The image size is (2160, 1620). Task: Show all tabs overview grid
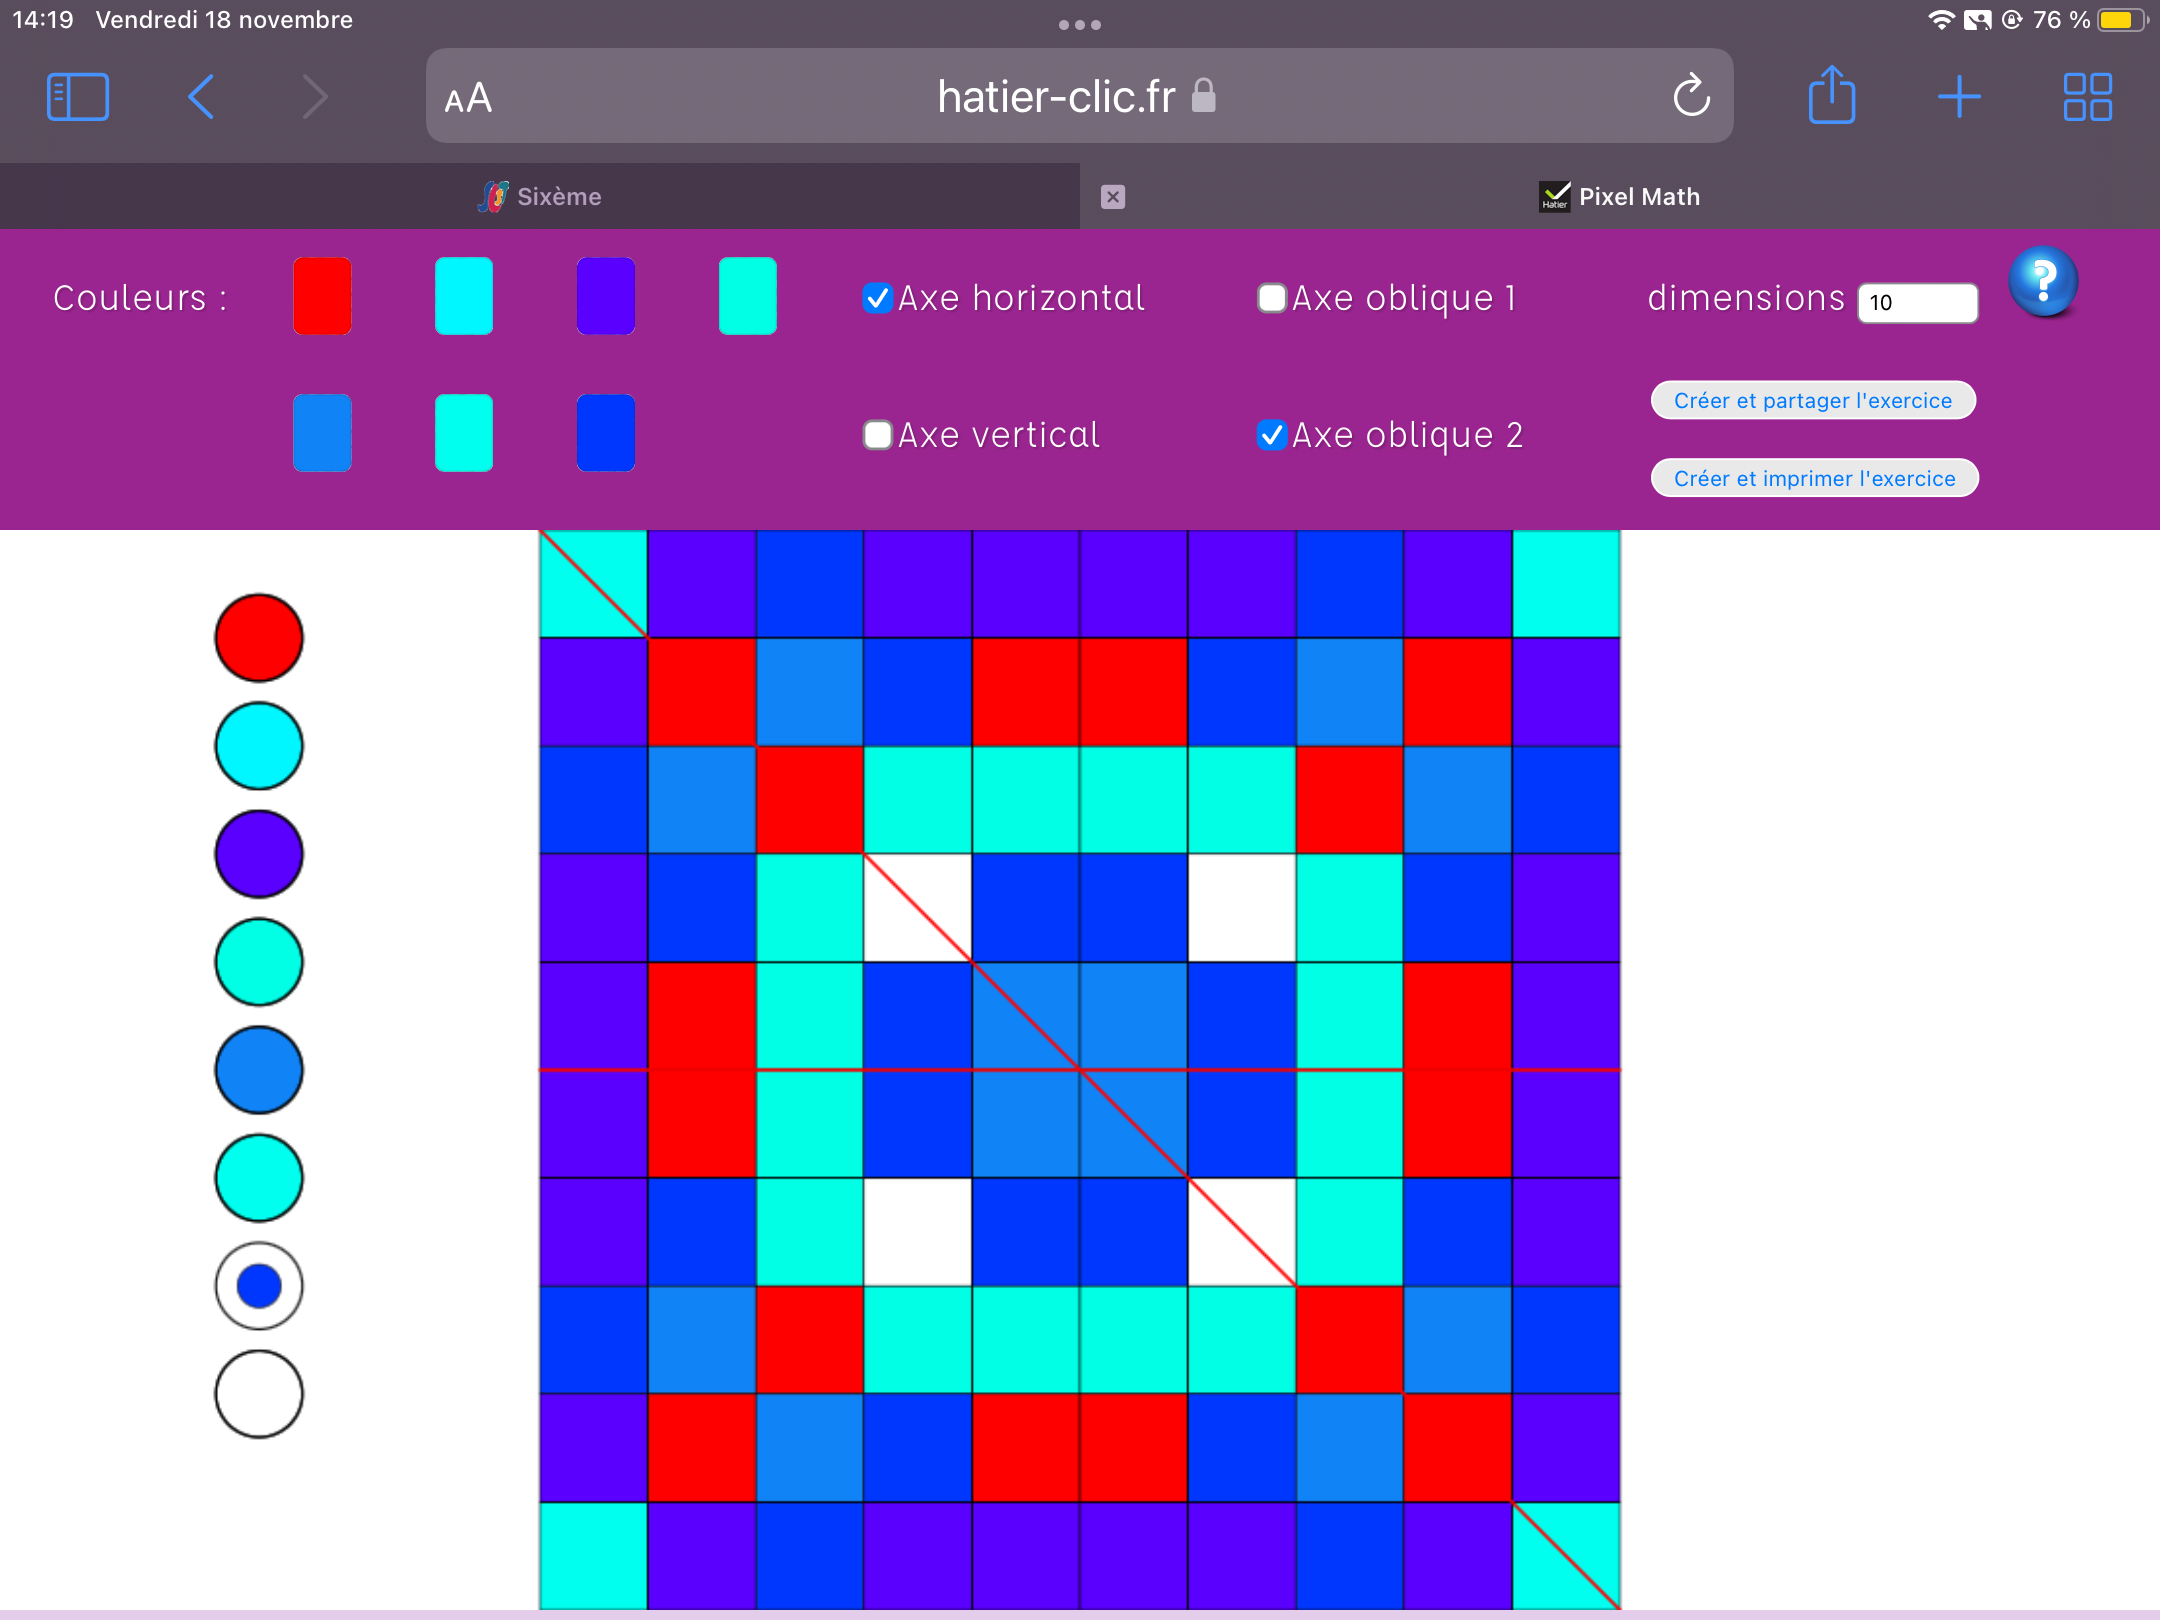click(2087, 97)
